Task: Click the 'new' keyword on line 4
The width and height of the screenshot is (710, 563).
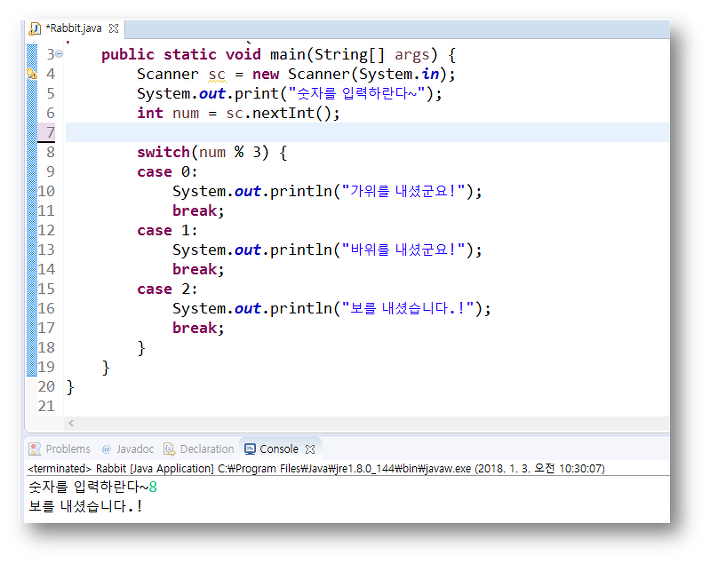Action: pyautogui.click(x=265, y=74)
